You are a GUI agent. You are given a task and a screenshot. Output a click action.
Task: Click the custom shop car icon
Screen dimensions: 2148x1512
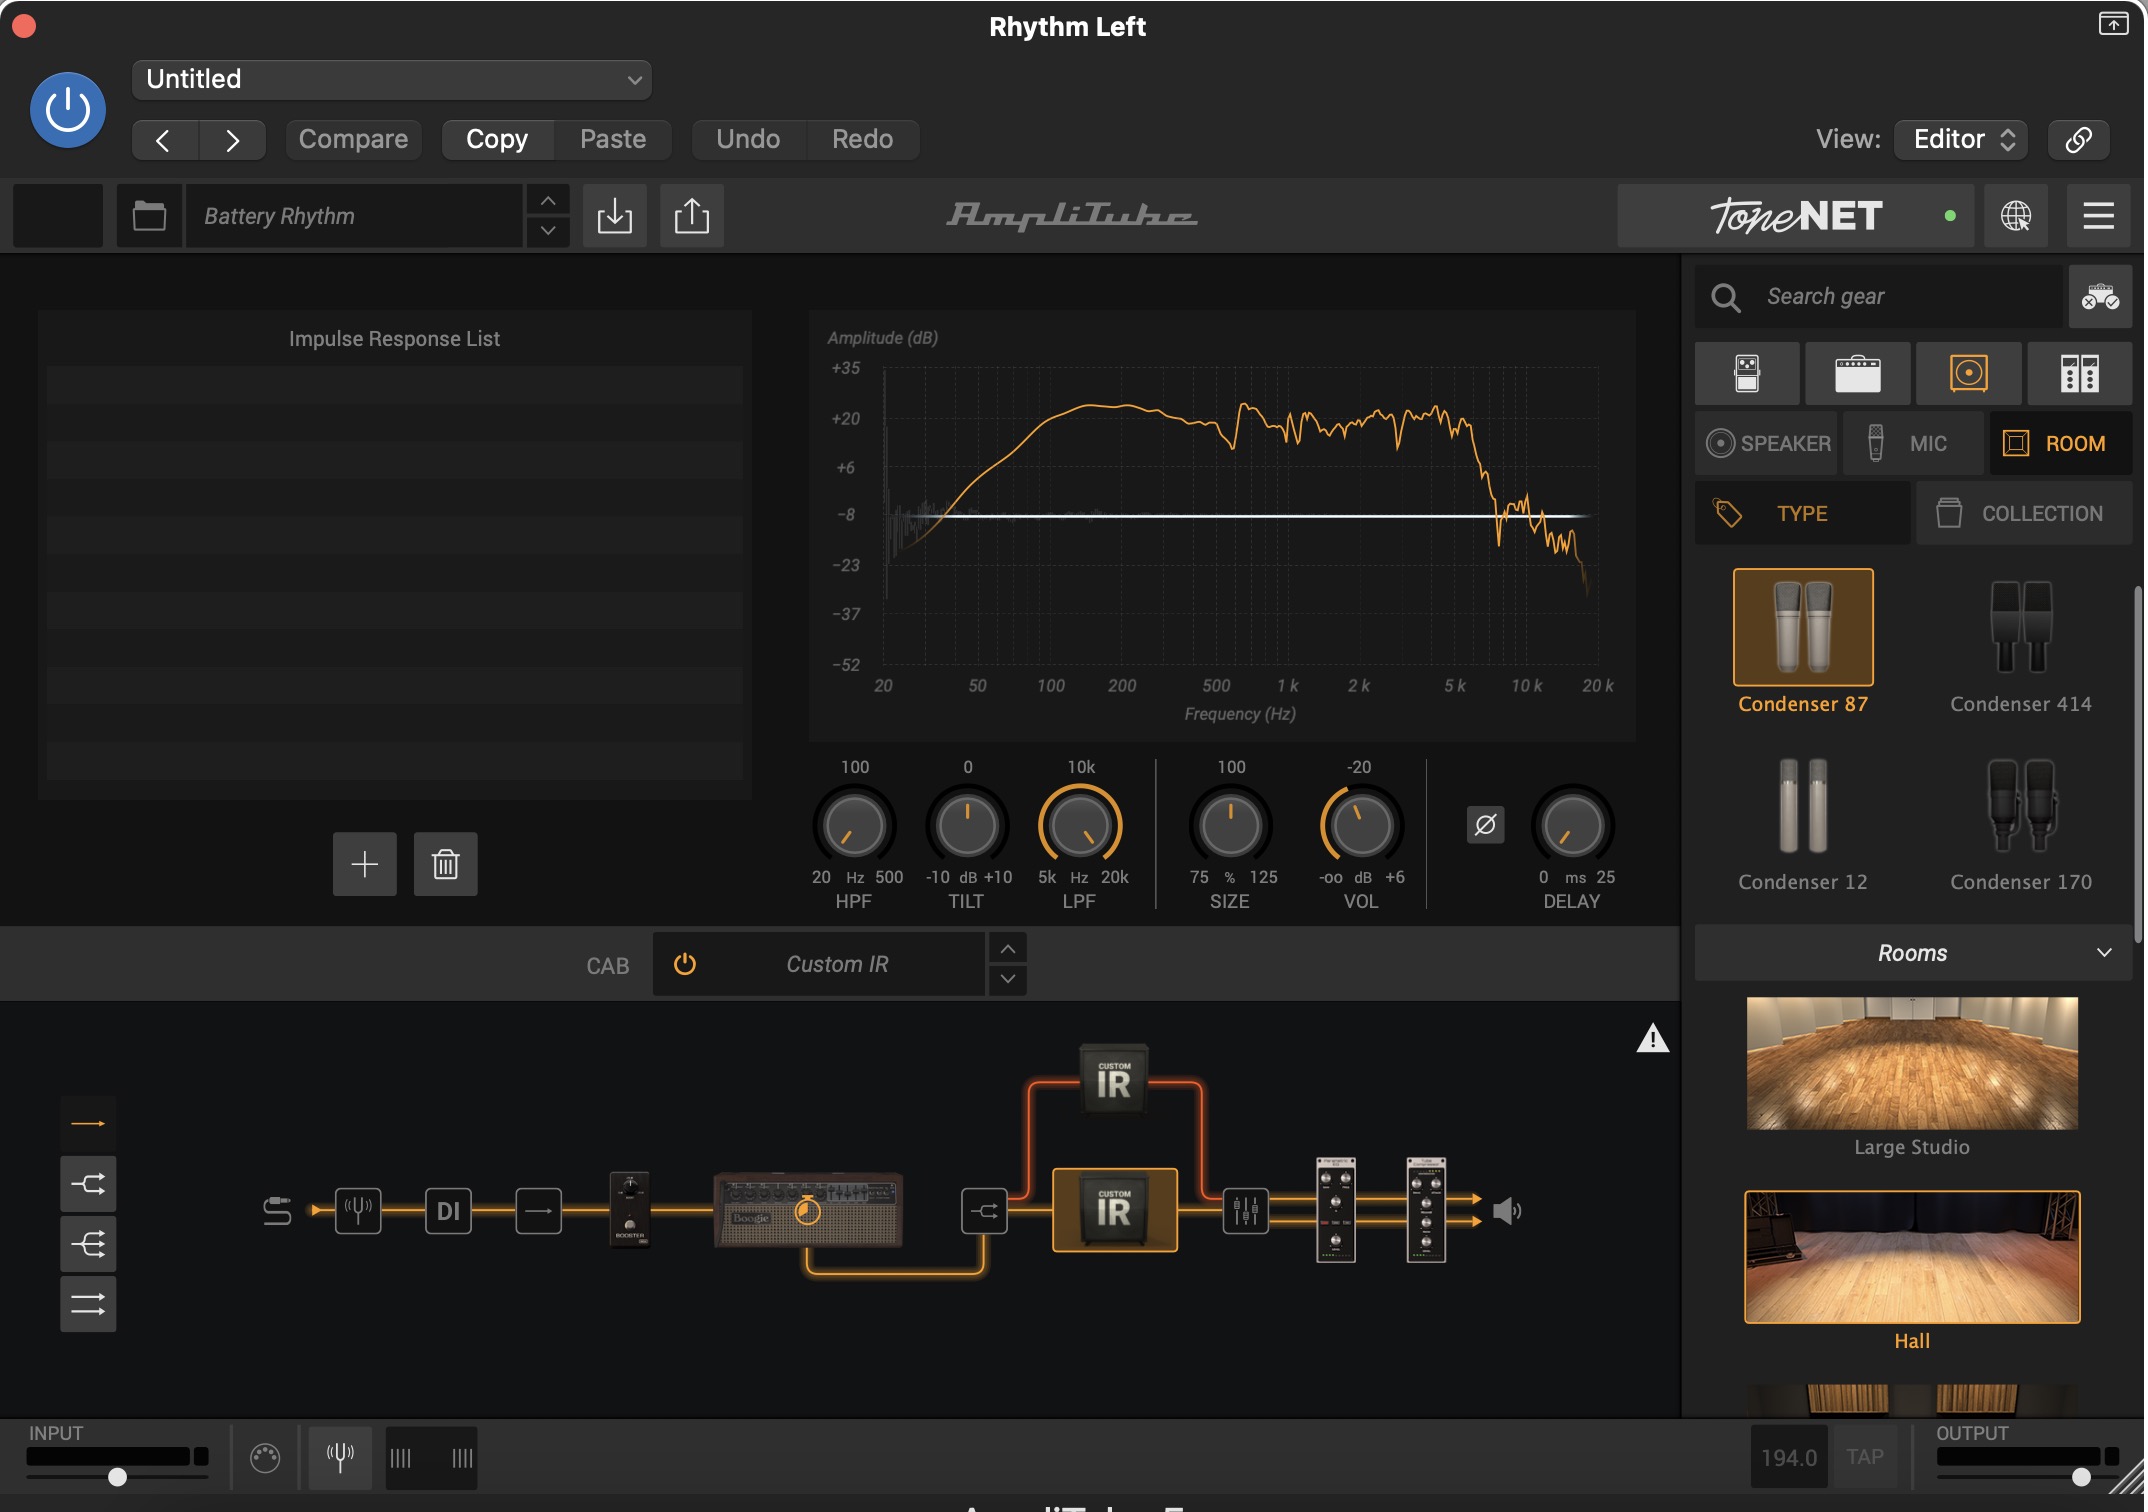point(2100,297)
